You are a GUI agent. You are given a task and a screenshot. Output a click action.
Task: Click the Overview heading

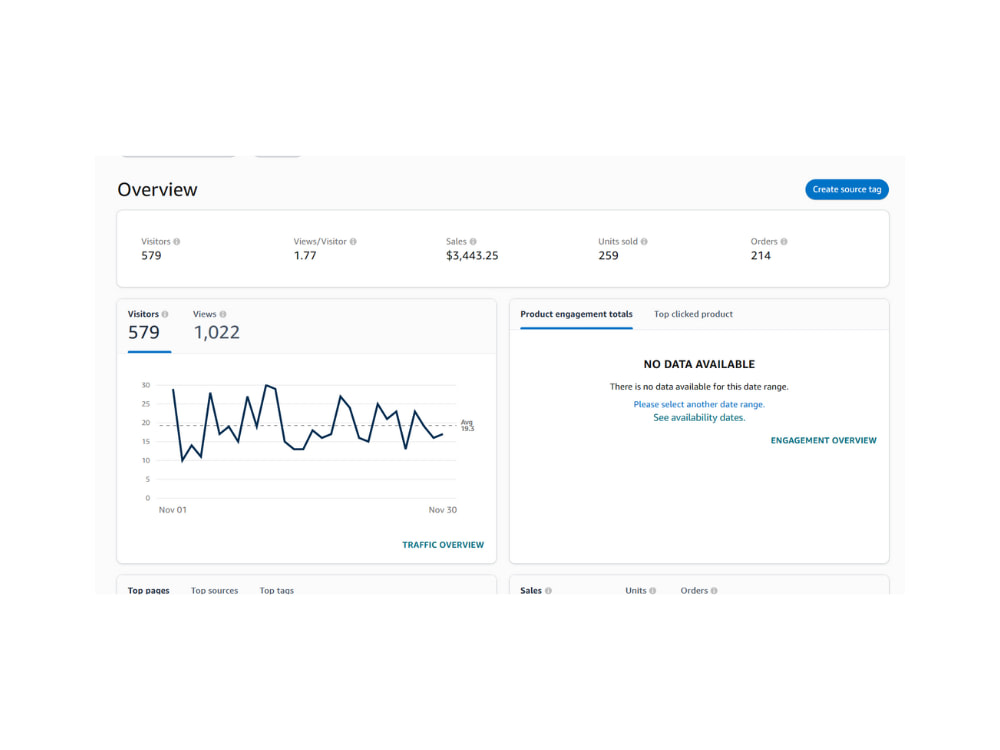[x=158, y=189]
